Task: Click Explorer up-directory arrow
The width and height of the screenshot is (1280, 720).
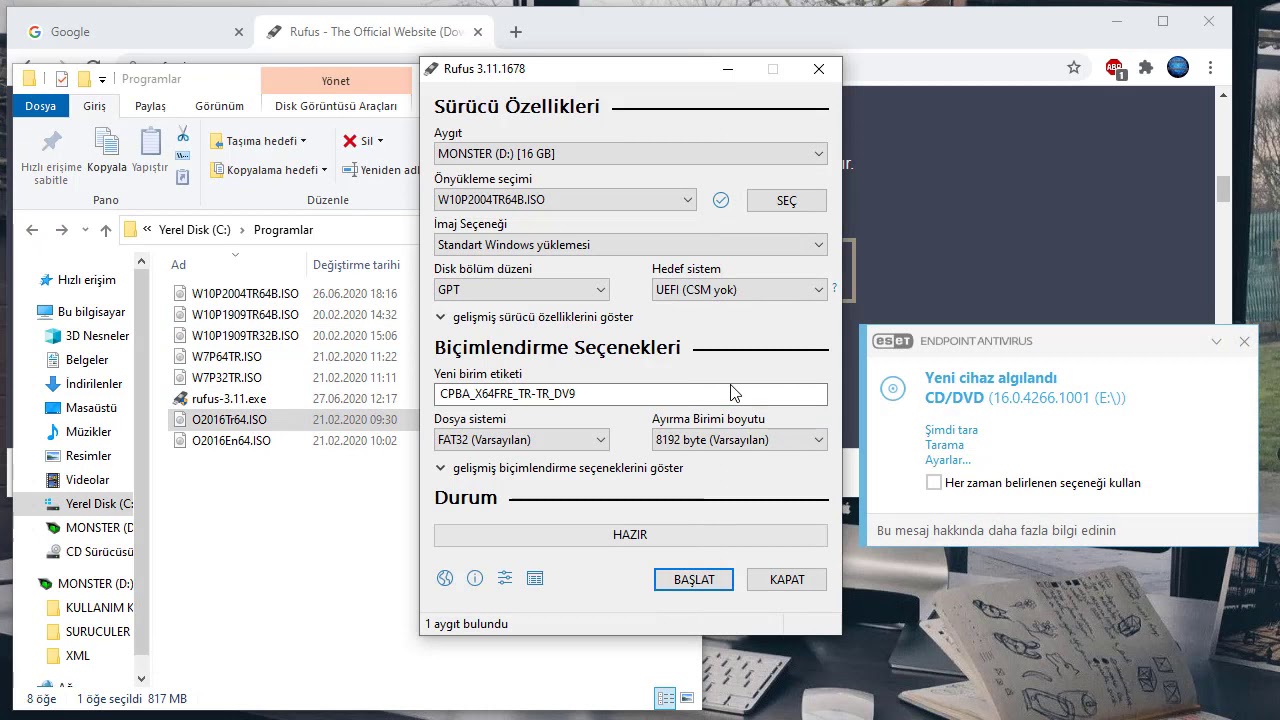Action: point(106,230)
